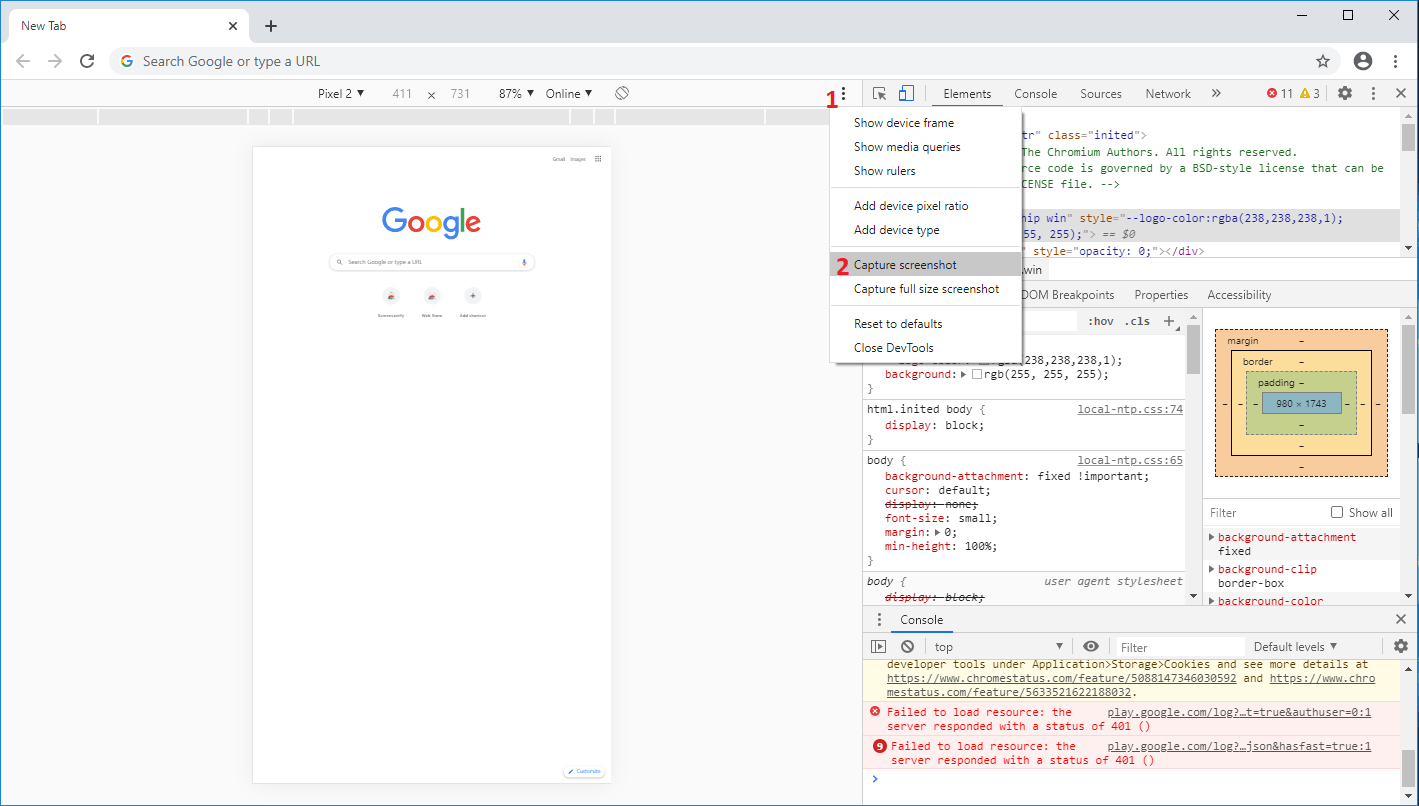
Task: Toggle .cls element classes pane
Action: [1136, 320]
